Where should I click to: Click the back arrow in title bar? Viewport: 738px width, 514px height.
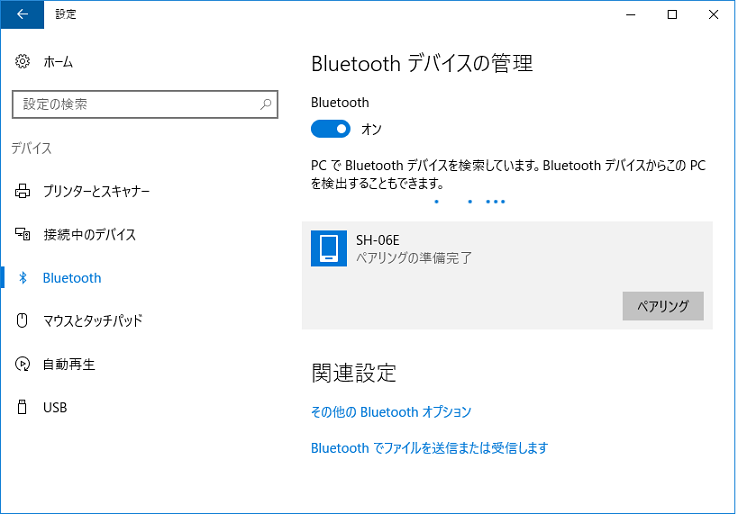[22, 15]
